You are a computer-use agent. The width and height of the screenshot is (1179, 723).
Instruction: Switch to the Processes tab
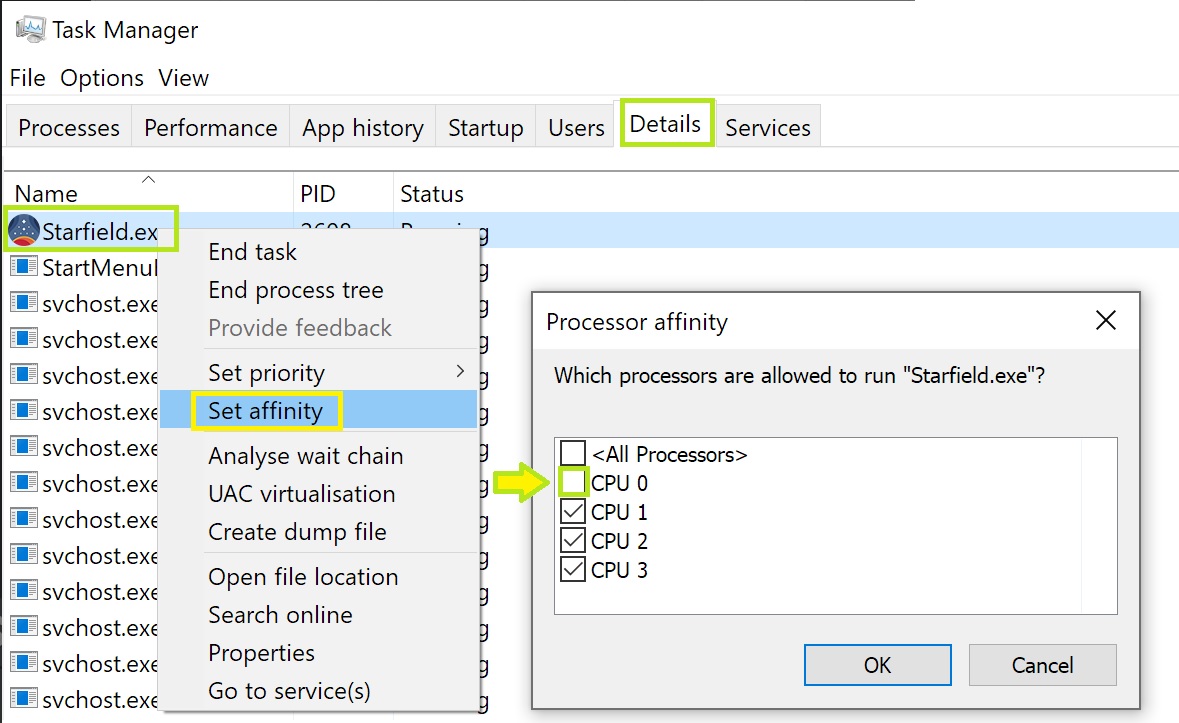(69, 127)
